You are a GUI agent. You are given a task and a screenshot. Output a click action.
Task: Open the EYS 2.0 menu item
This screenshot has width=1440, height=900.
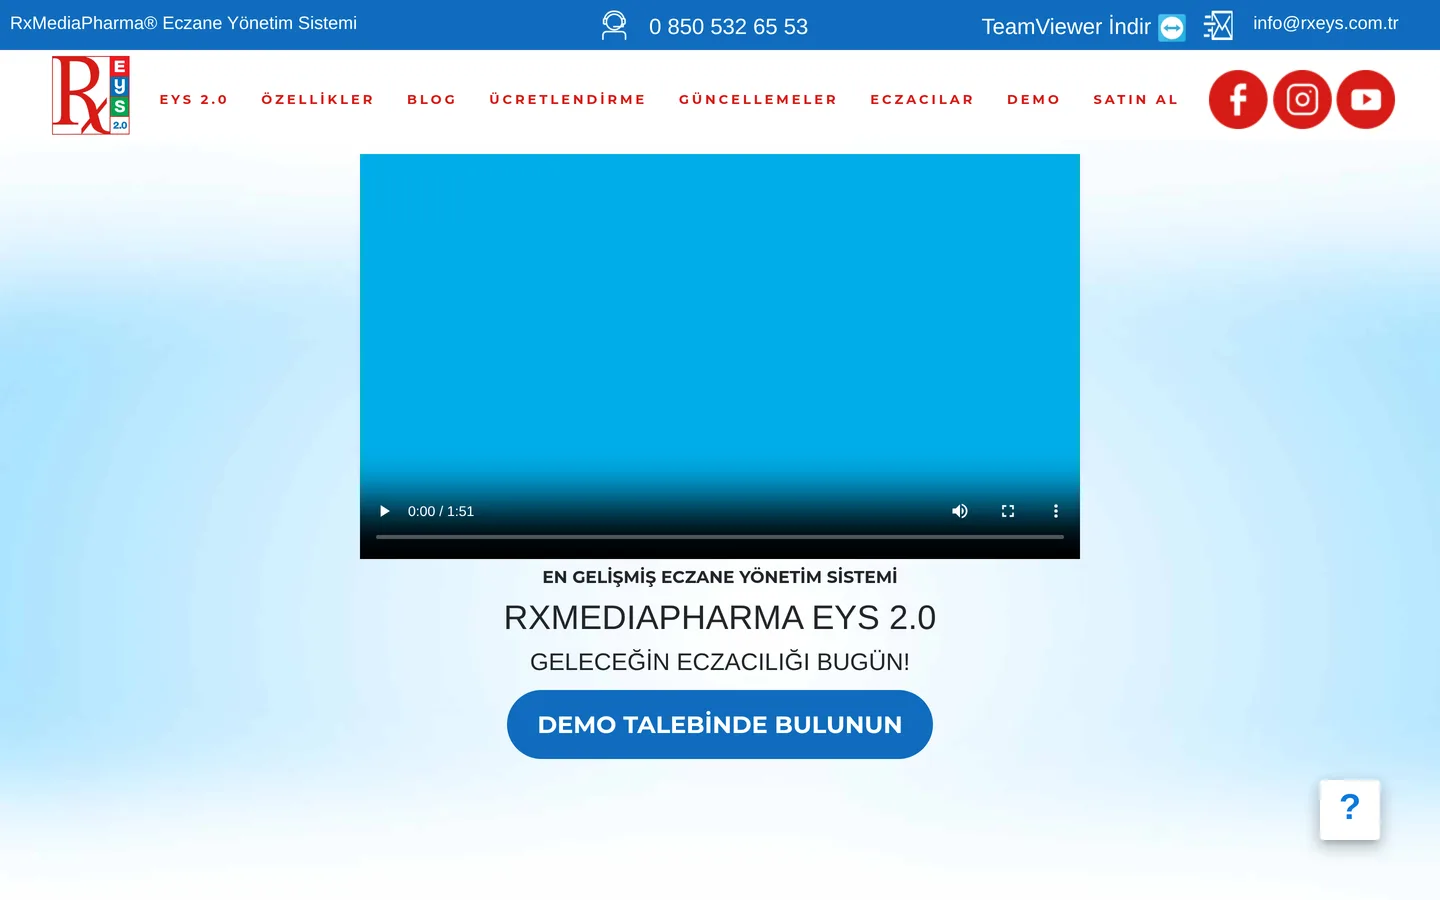point(194,99)
